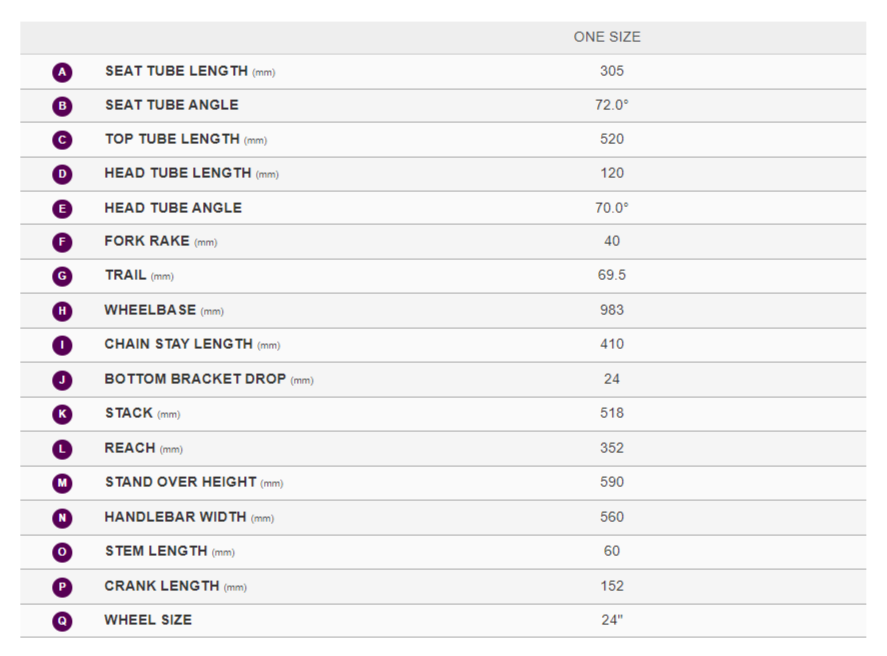The width and height of the screenshot is (887, 656).
Task: Select the purple G circle icon
Action: pos(63,276)
